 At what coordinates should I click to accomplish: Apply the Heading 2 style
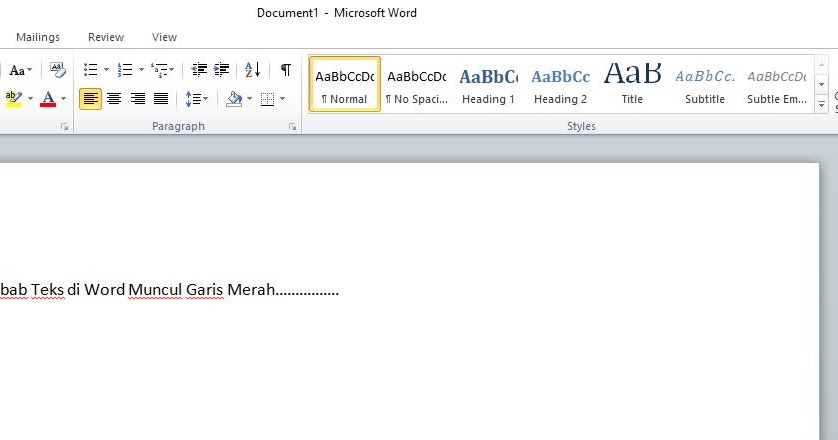(x=561, y=84)
